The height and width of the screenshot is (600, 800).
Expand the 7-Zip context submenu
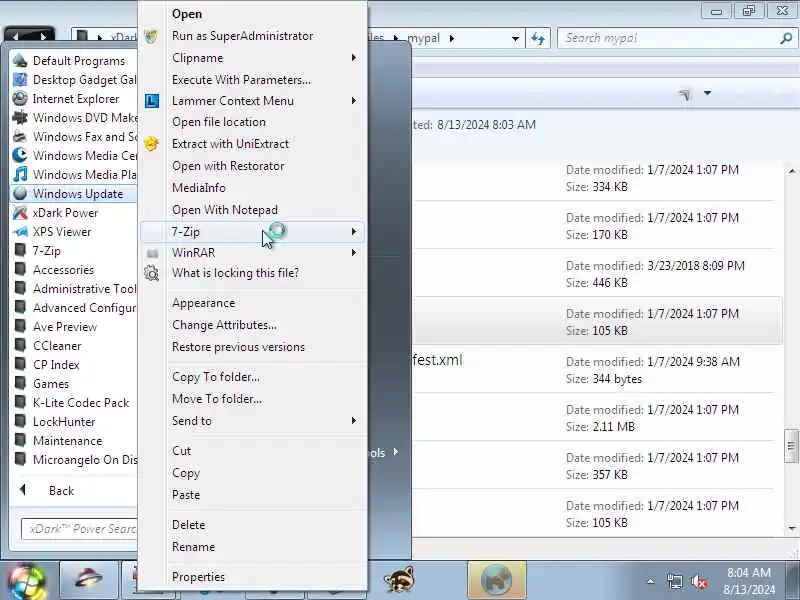tap(253, 232)
